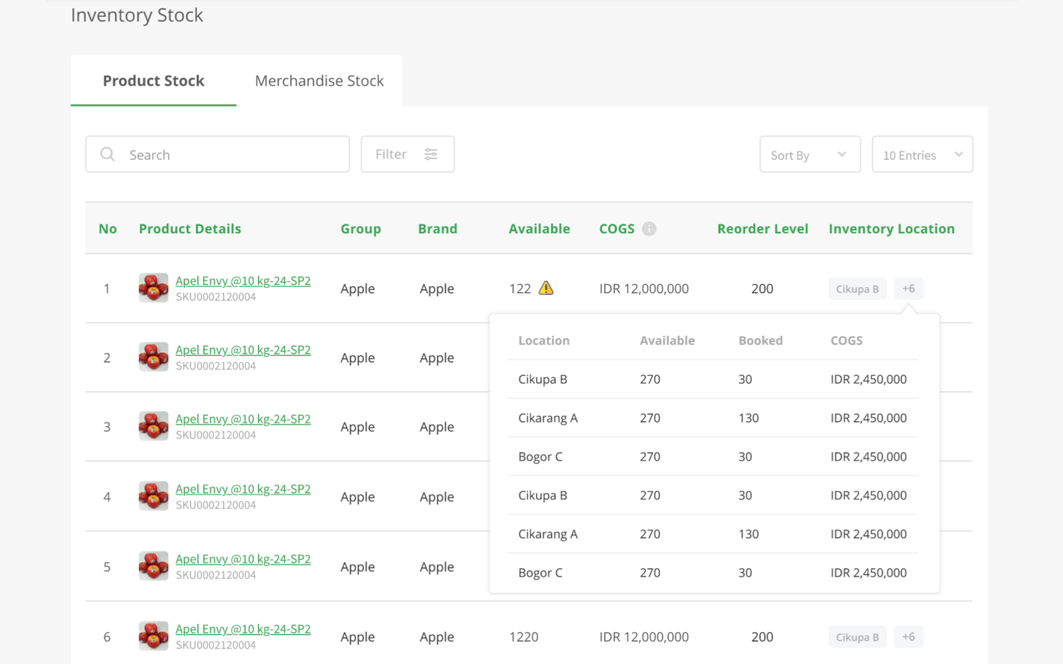Click the Available column header
This screenshot has height=664, width=1063.
click(539, 229)
